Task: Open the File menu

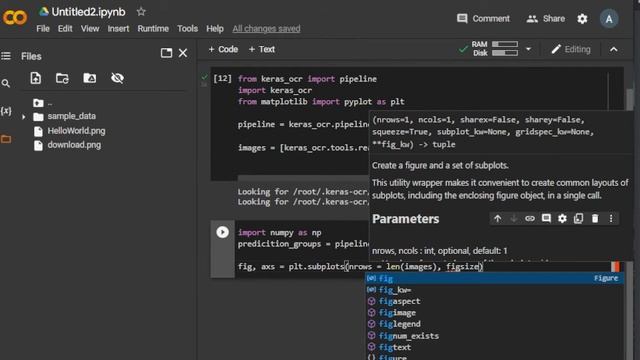Action: coord(43,29)
